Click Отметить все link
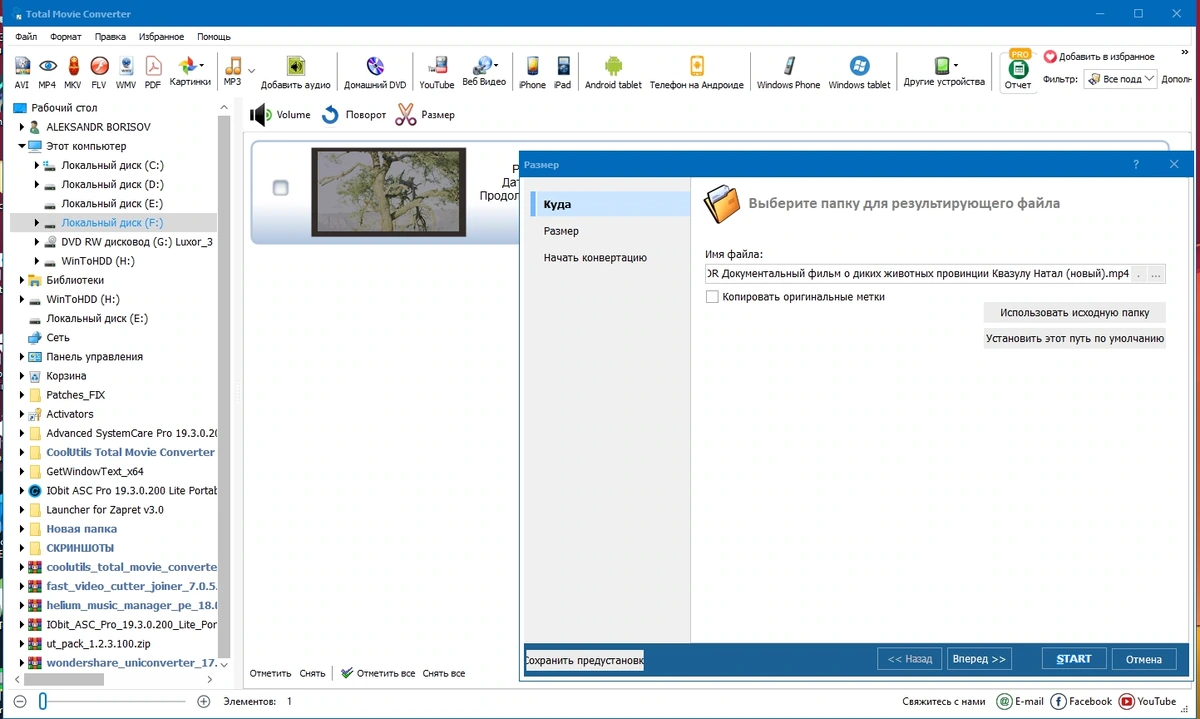Image resolution: width=1200 pixels, height=719 pixels. coord(378,673)
